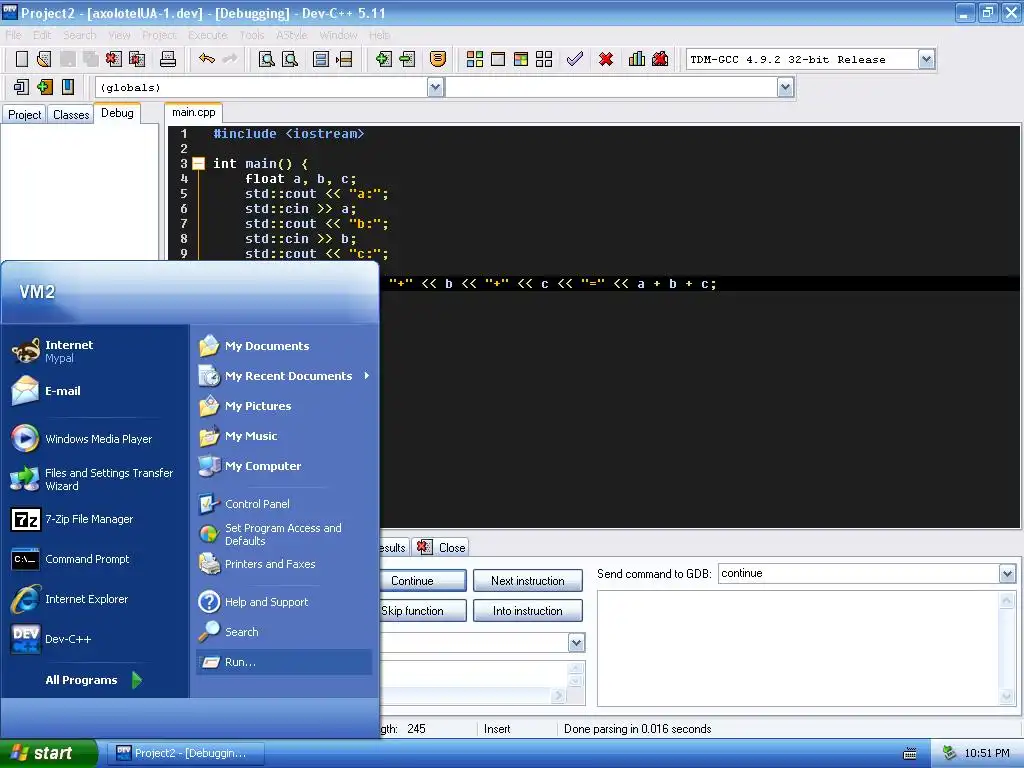Screen dimensions: 1024x768
Task: Open the Execute menu
Action: pos(208,35)
